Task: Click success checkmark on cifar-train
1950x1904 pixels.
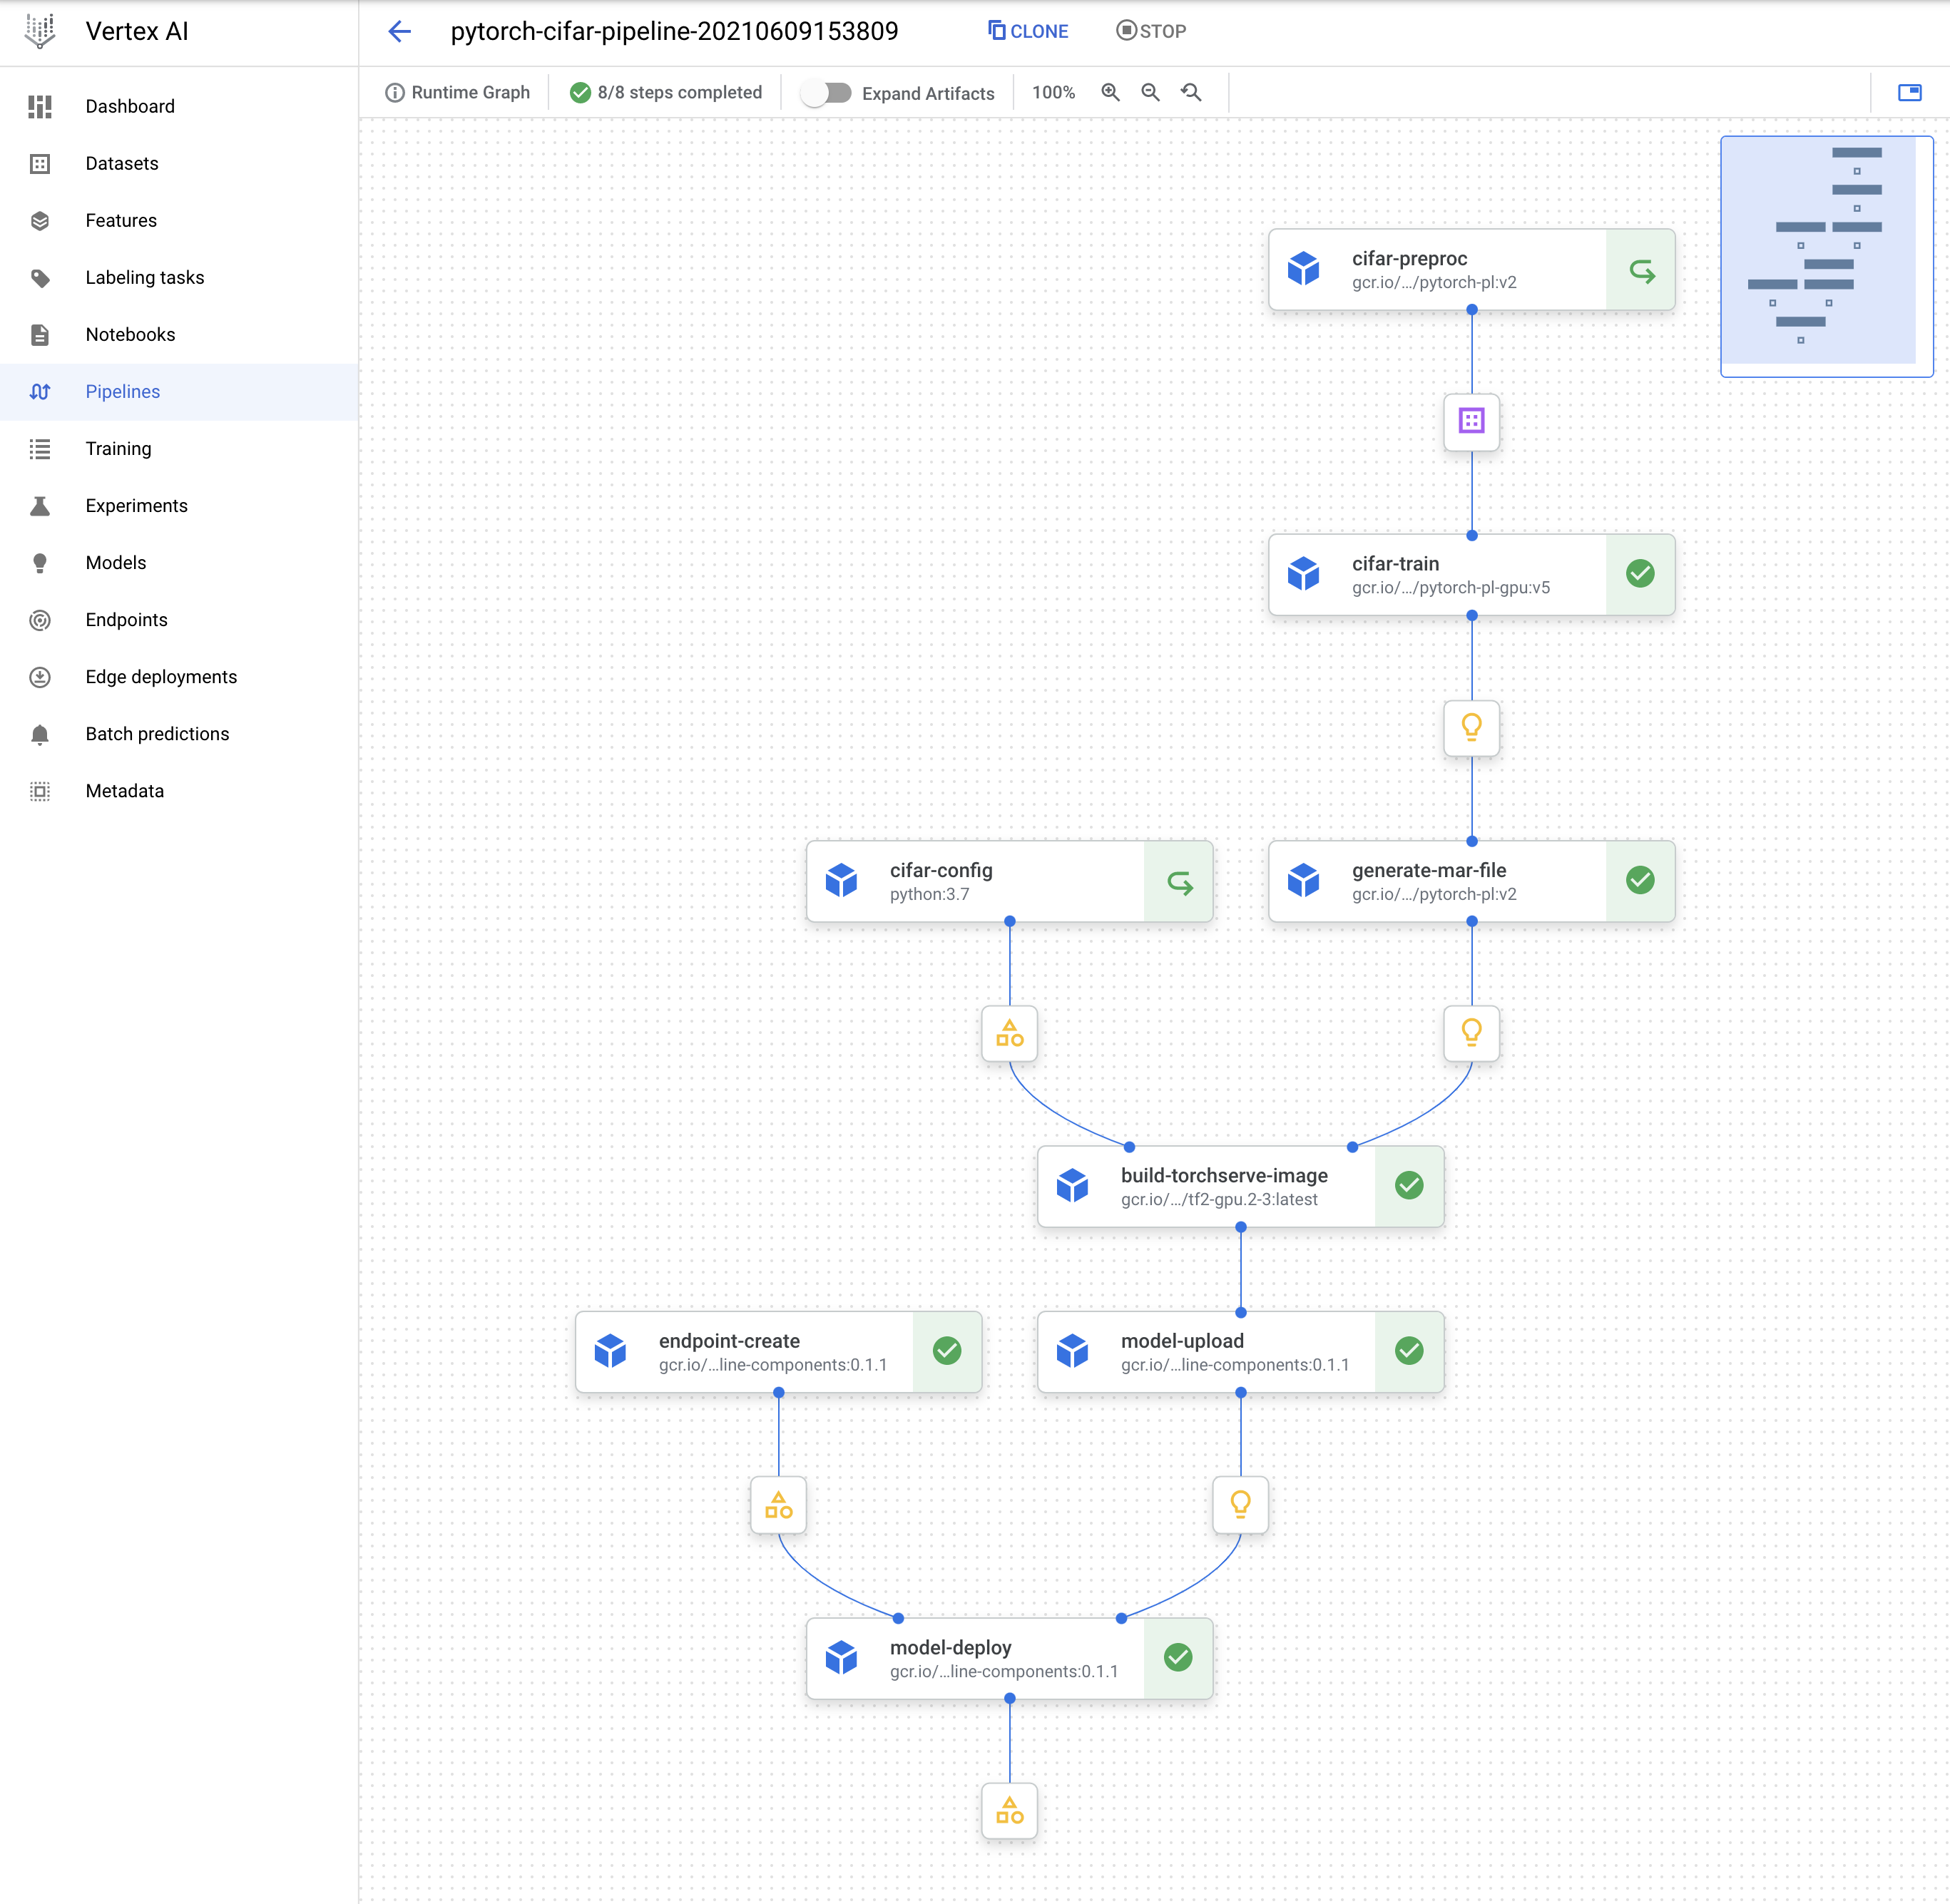Action: coord(1640,573)
